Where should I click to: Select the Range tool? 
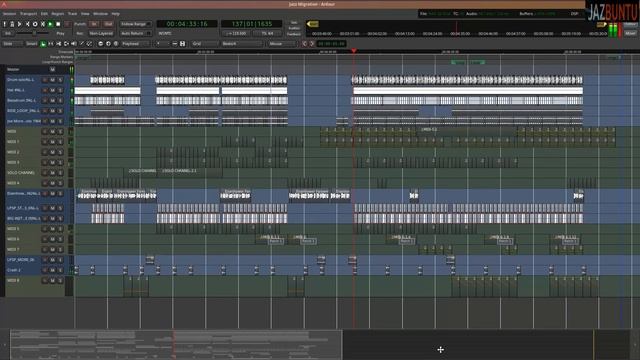pyautogui.click(x=51, y=44)
